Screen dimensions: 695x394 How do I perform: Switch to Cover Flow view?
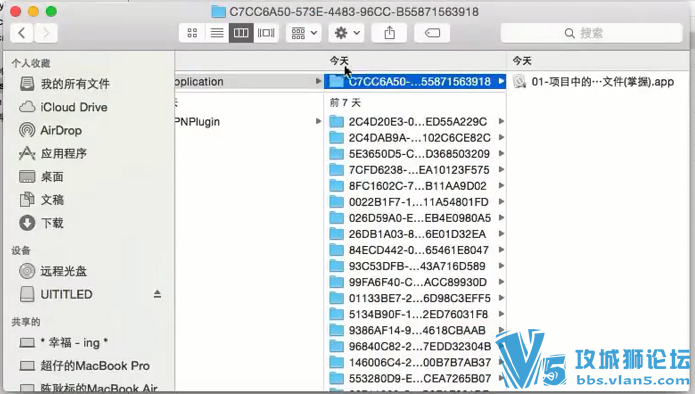pyautogui.click(x=266, y=33)
